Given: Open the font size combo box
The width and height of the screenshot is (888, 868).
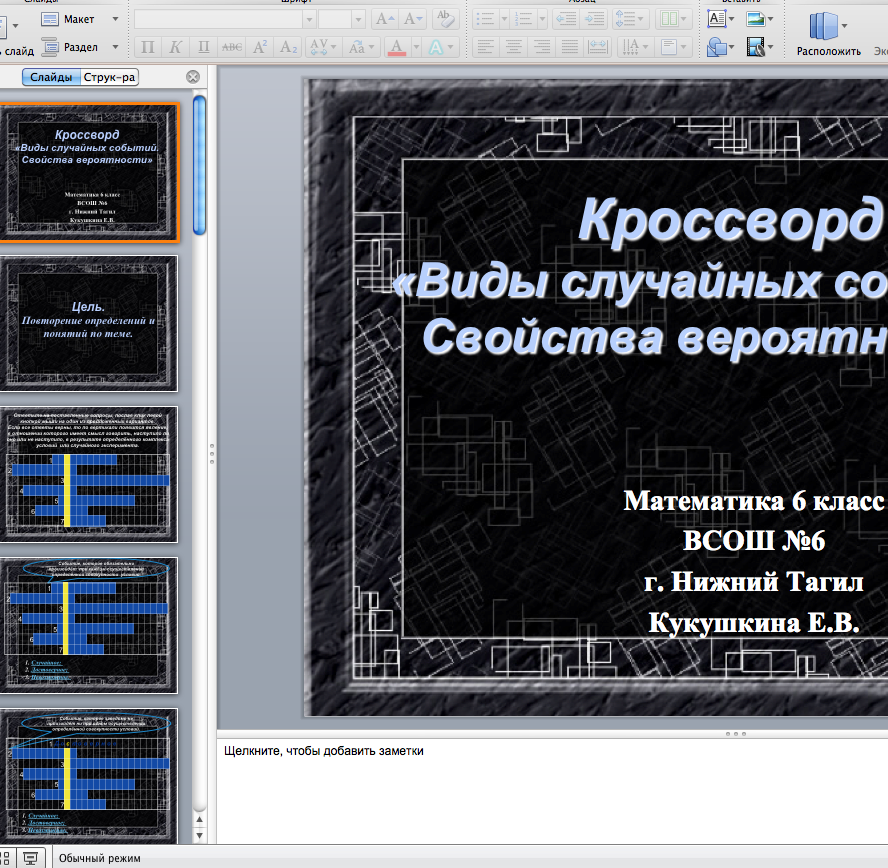Looking at the screenshot, I should click(x=341, y=19).
